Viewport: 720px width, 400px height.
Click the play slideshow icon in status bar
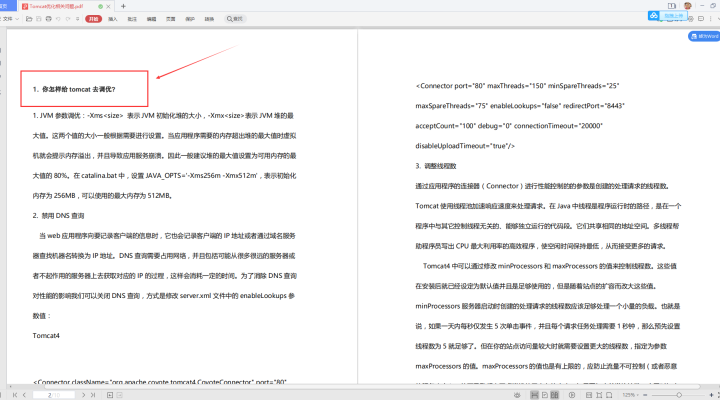coord(572,395)
